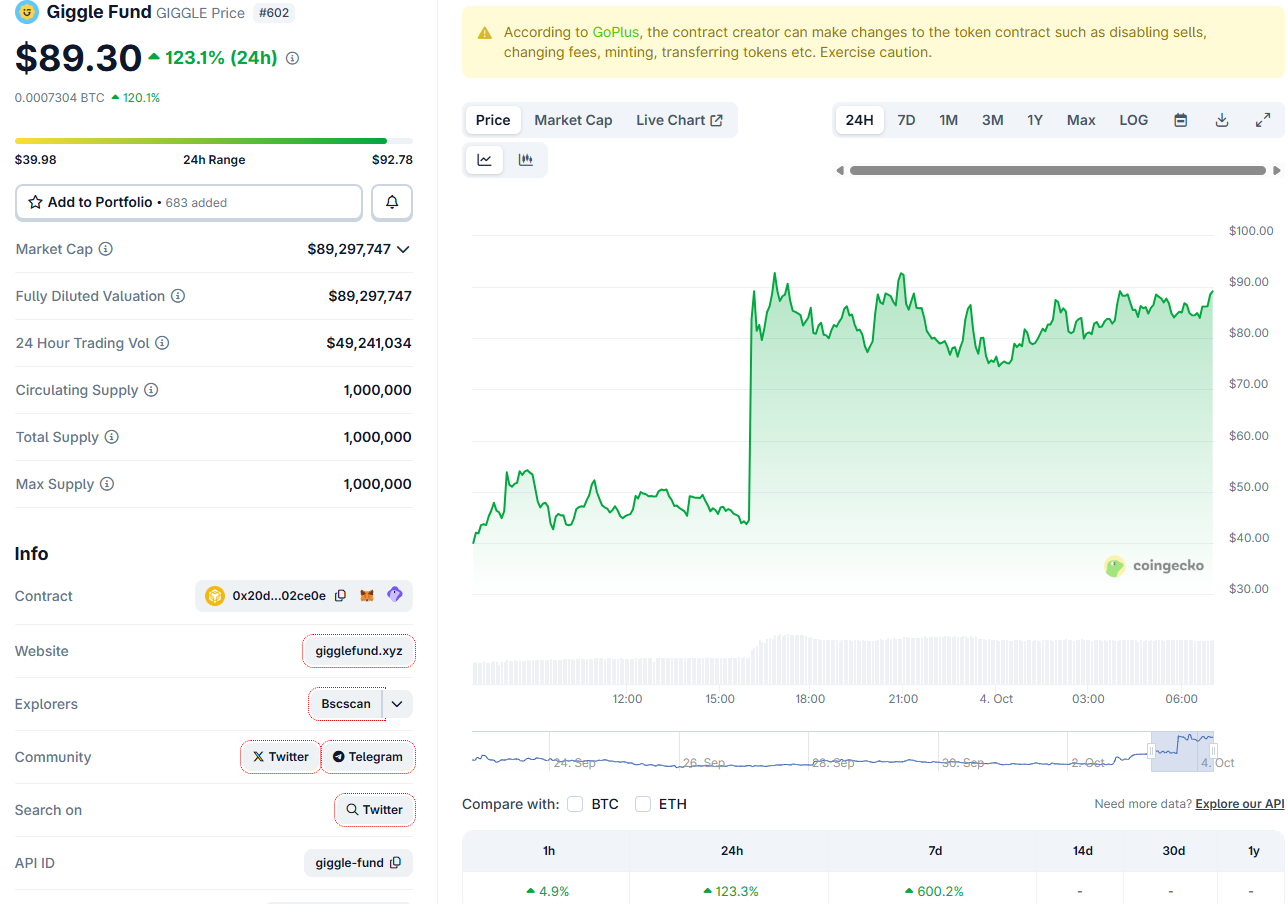Click Add to Portfolio button
1288x904 pixels.
point(188,202)
